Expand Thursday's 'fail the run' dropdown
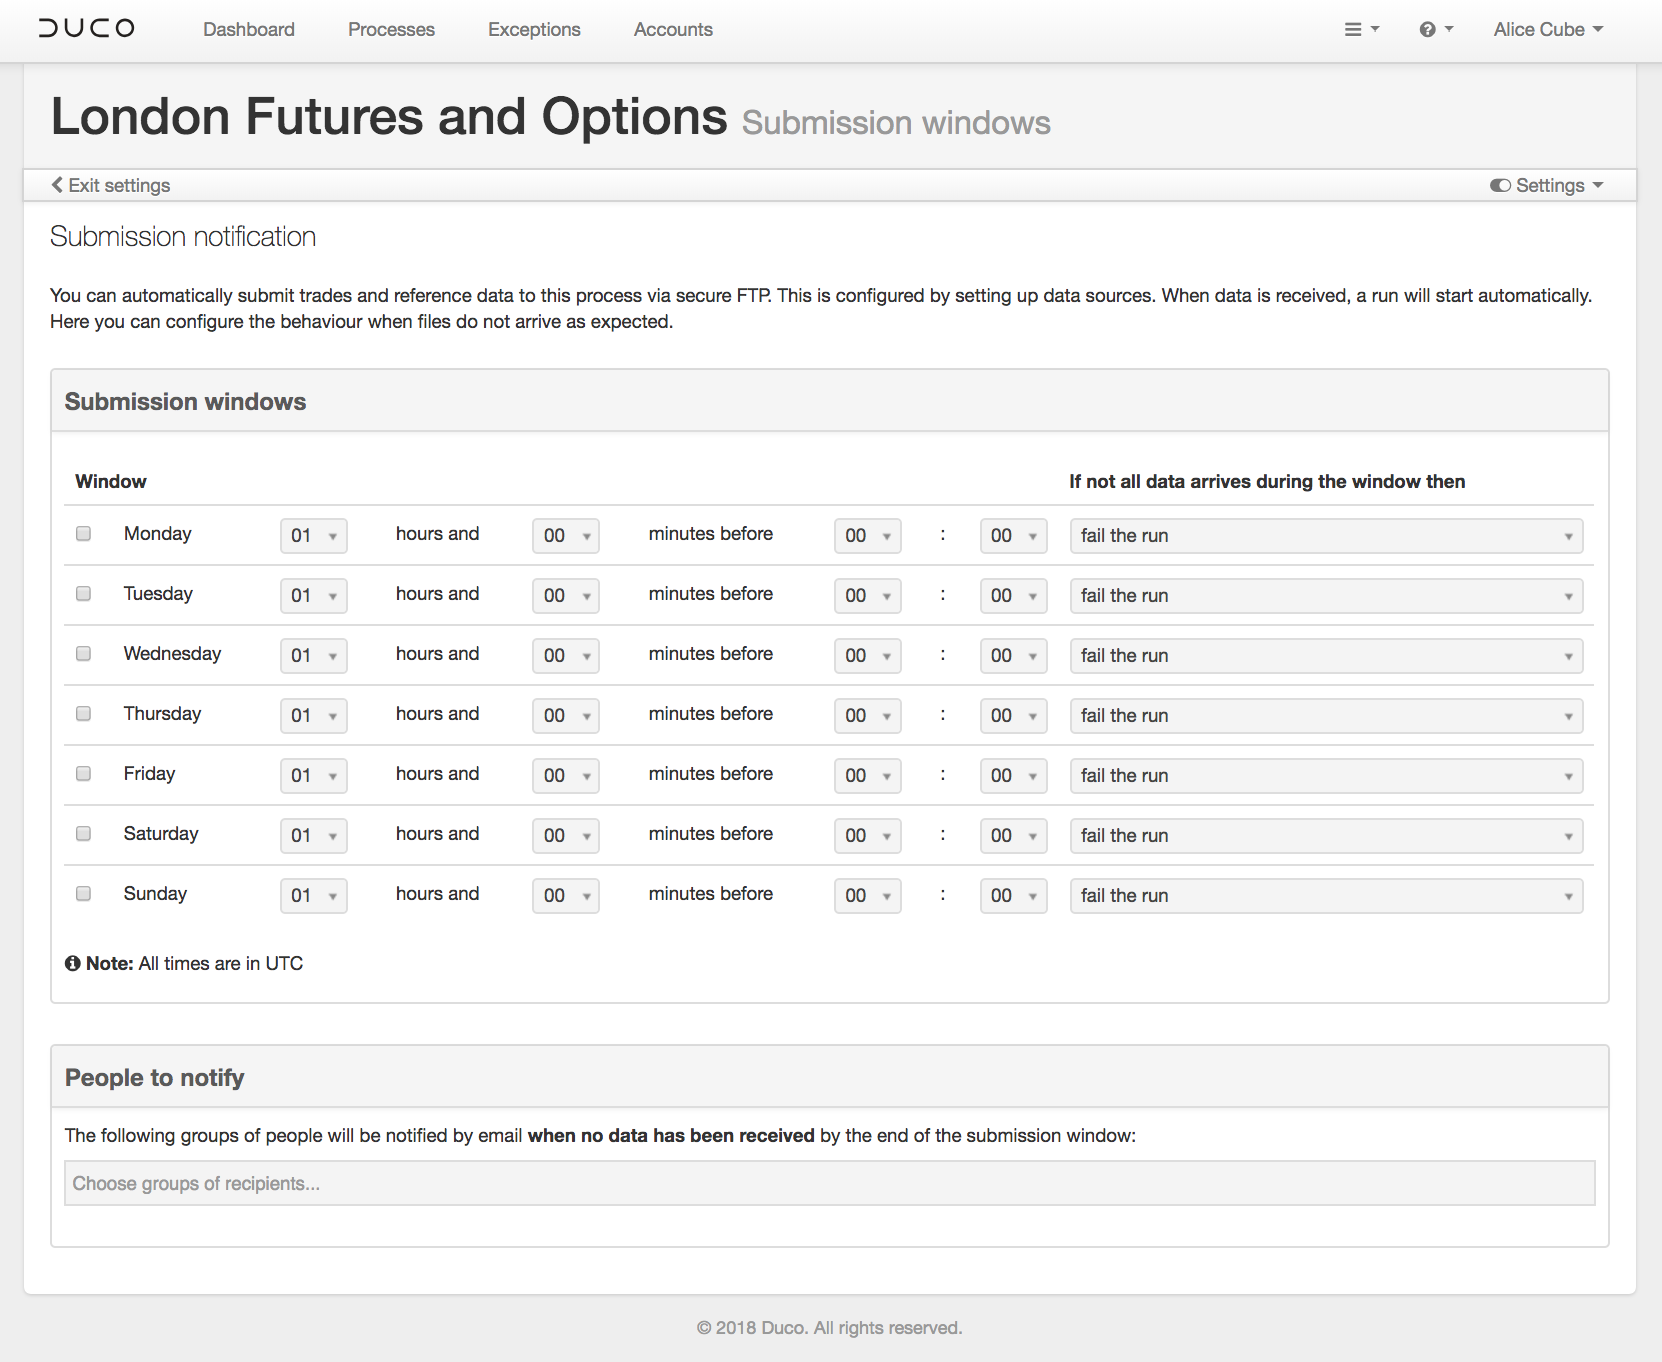Screen dimensions: 1662x1362 (x=1326, y=716)
